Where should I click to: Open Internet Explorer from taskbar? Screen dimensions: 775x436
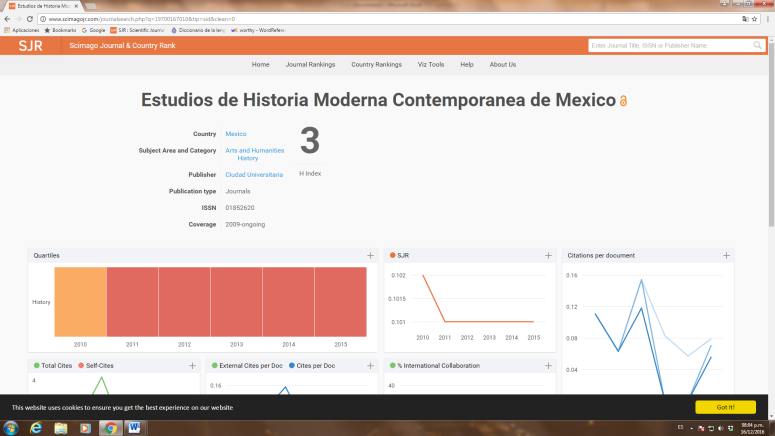[36, 427]
